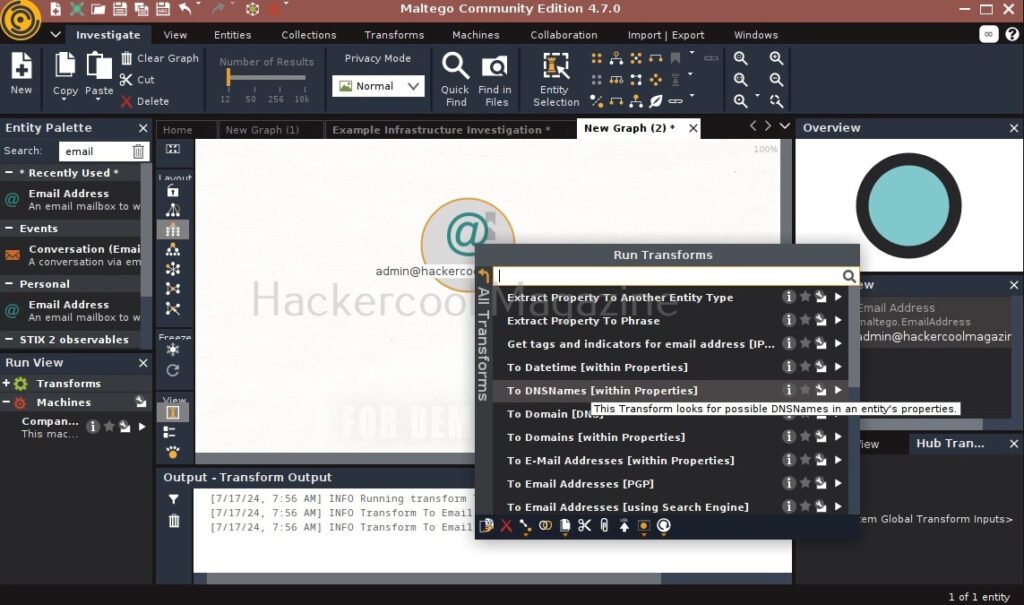Toggle the main view mode icon under View
Image resolution: width=1024 pixels, height=605 pixels.
[x=172, y=412]
